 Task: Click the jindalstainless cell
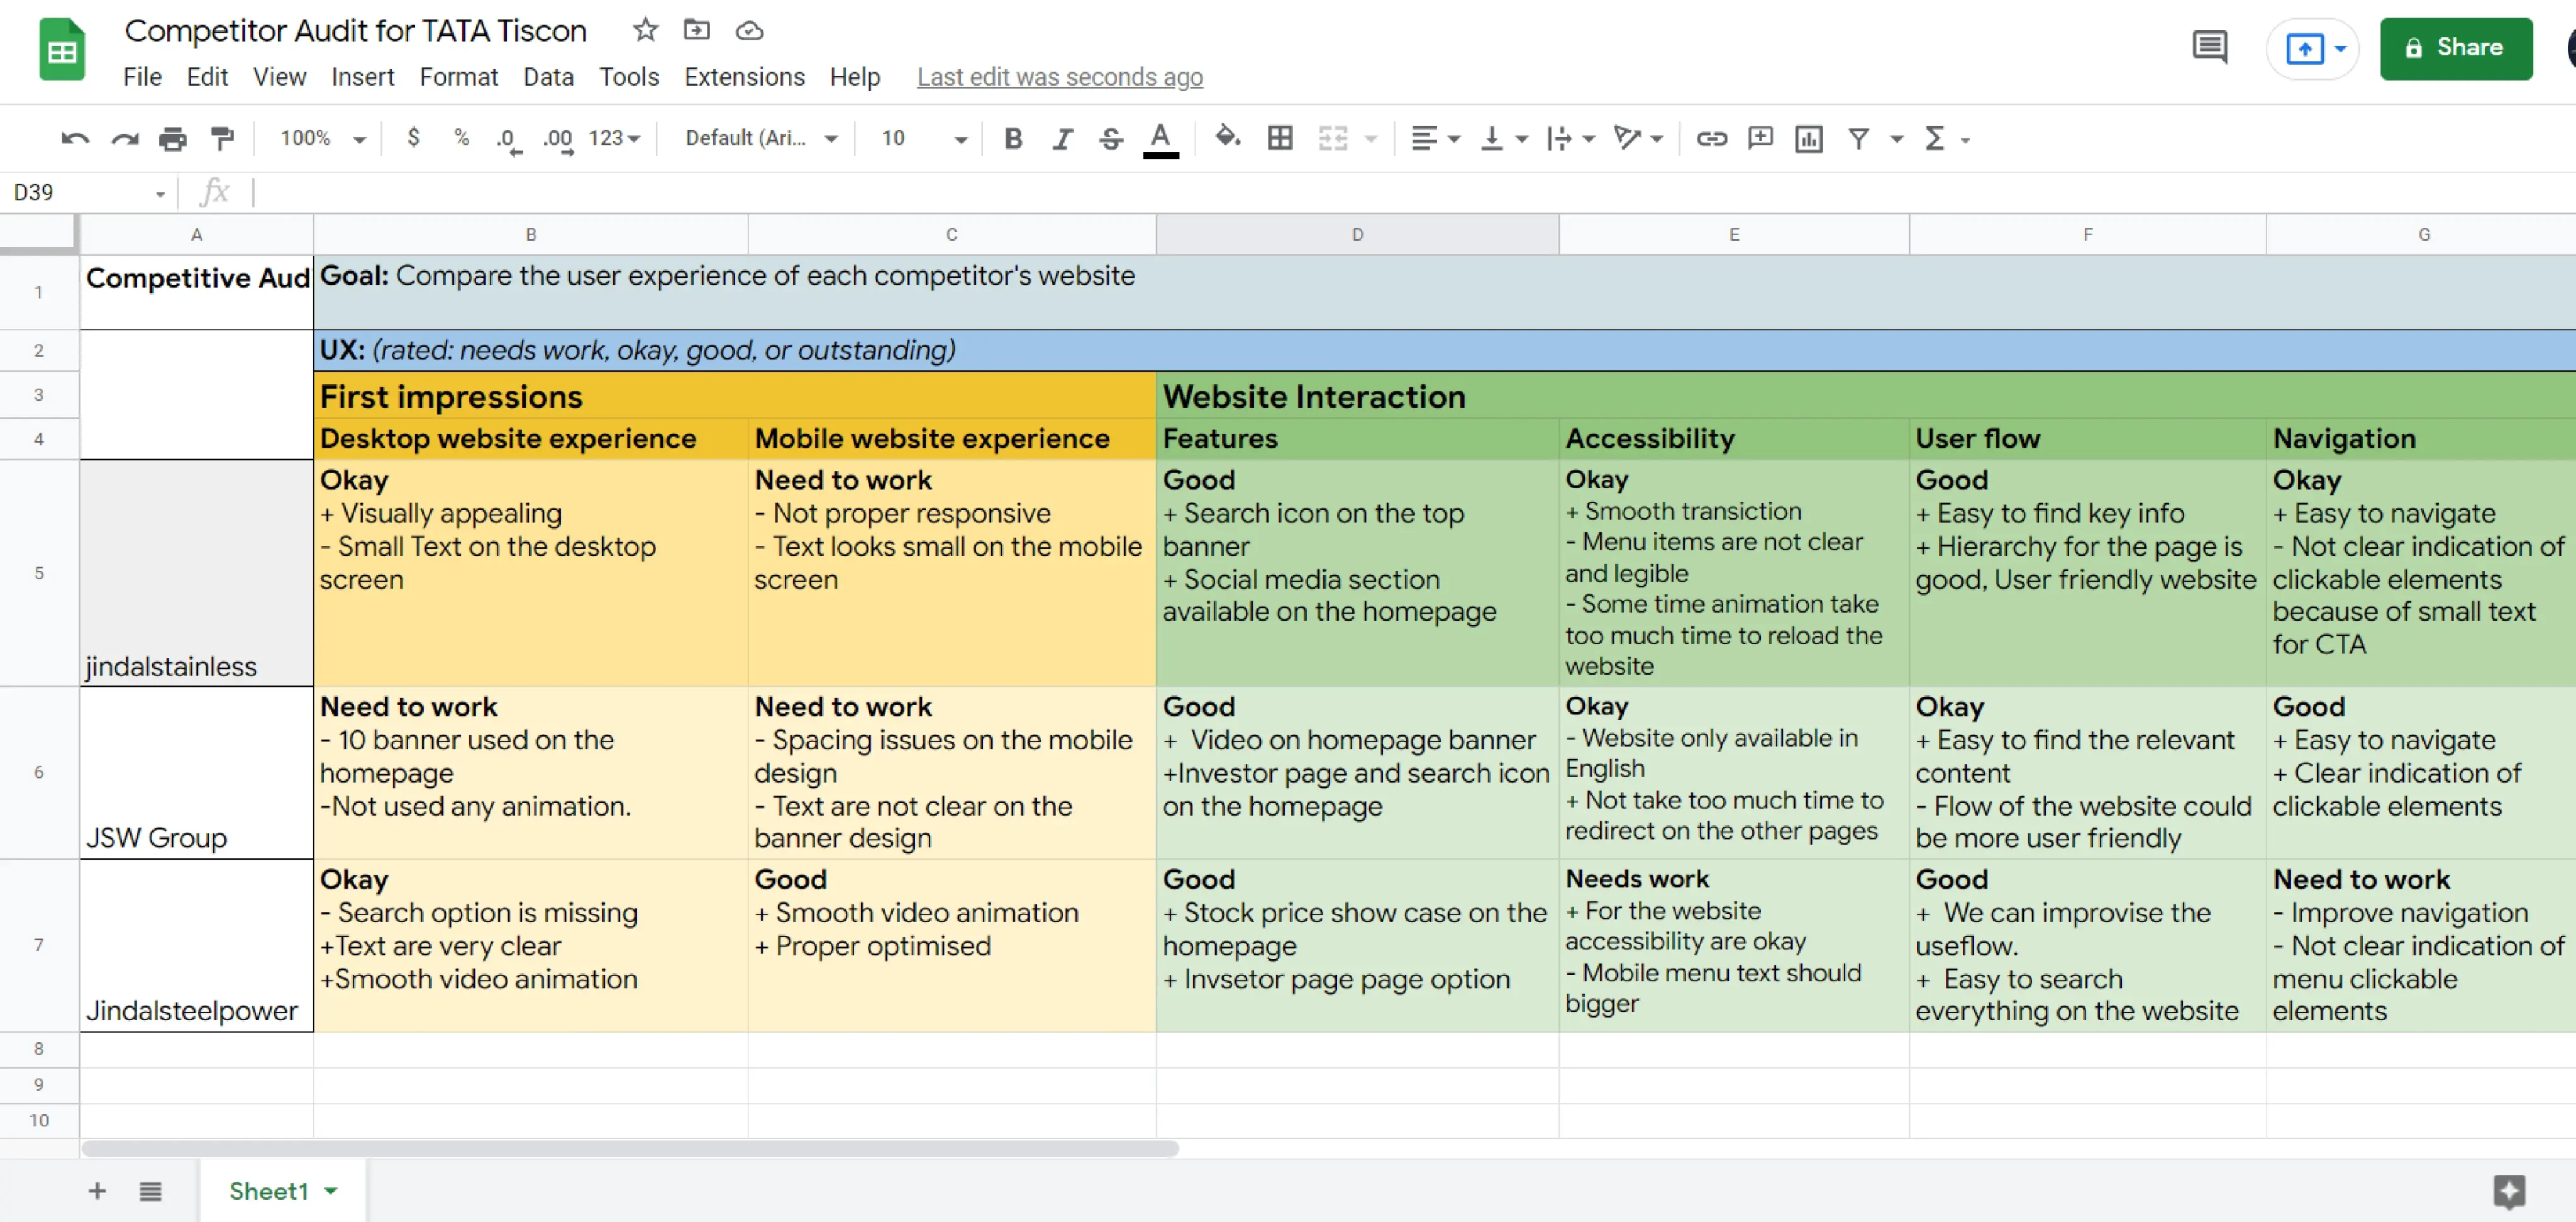[x=197, y=573]
